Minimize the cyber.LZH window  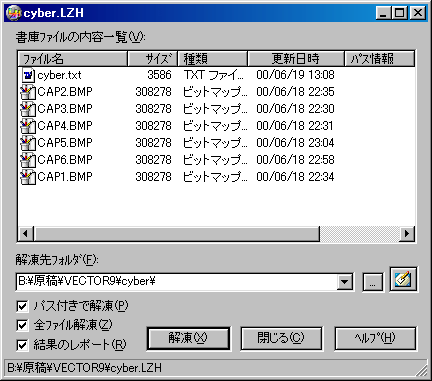(x=383, y=13)
